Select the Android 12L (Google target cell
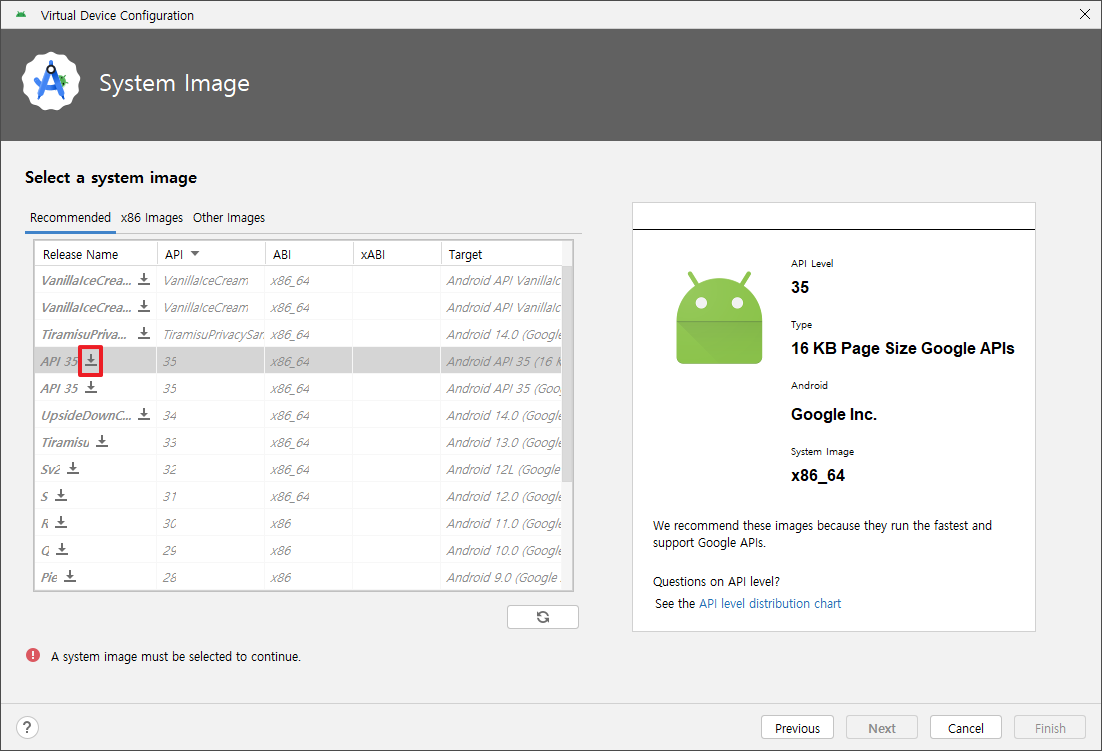The height and width of the screenshot is (751, 1102). (502, 469)
